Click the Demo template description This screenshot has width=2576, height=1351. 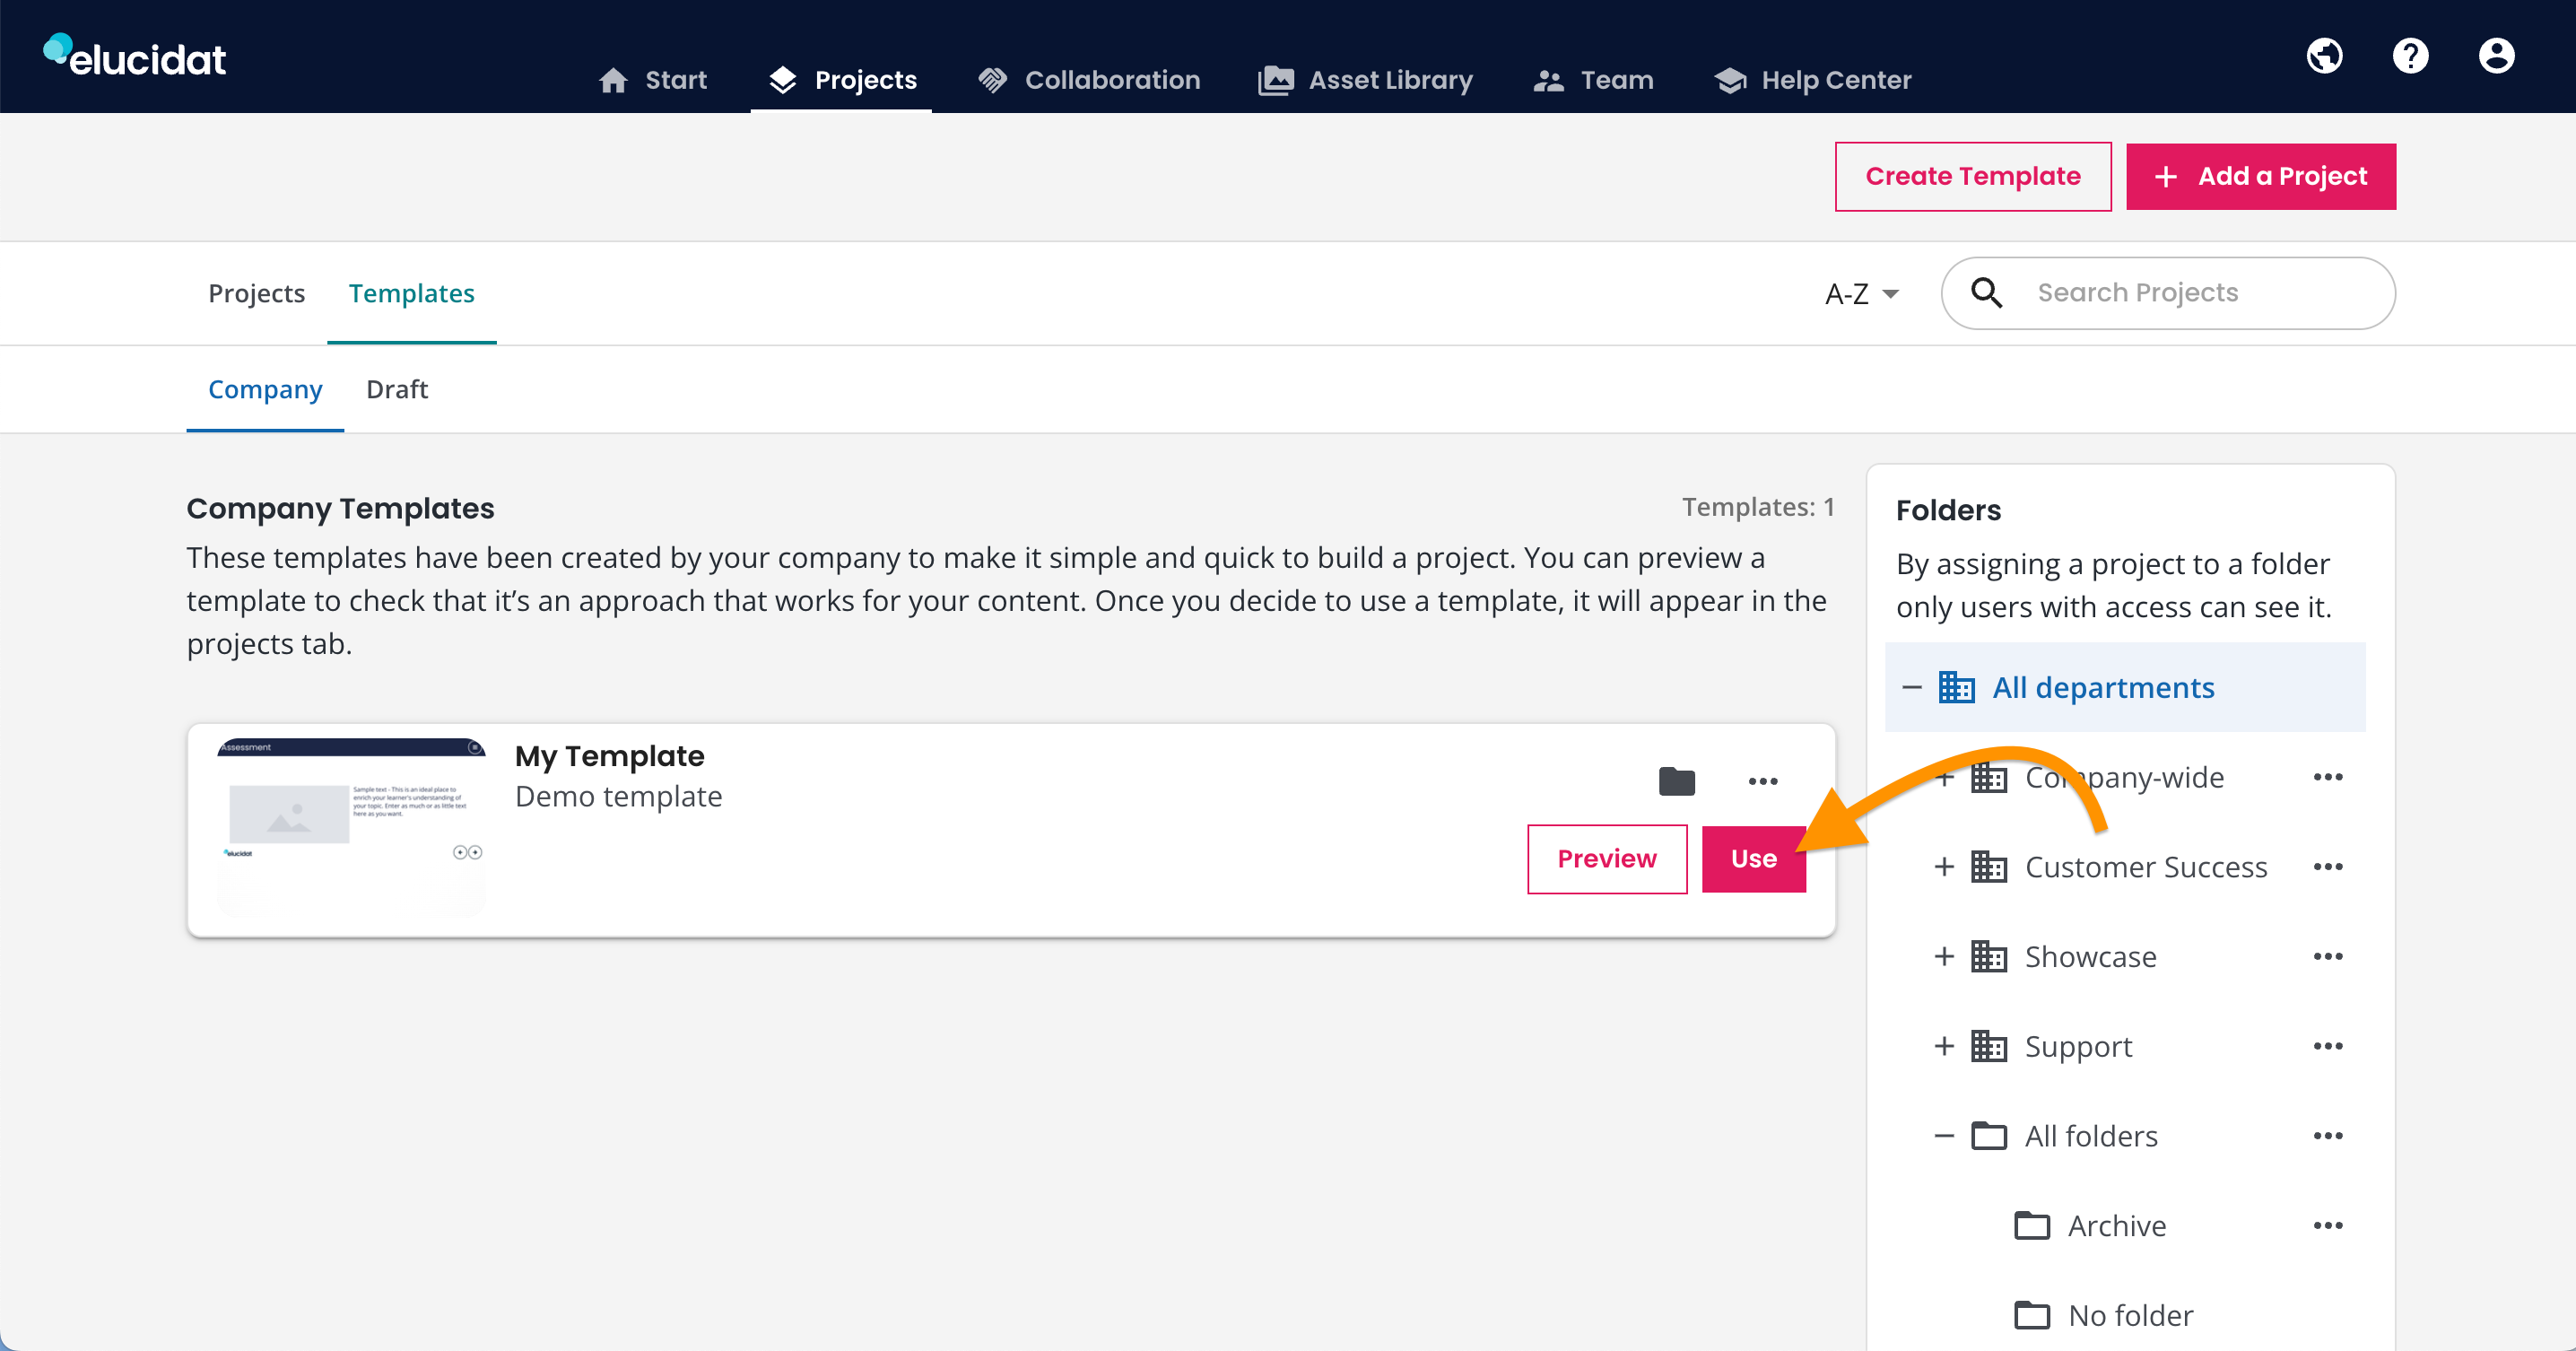618,796
